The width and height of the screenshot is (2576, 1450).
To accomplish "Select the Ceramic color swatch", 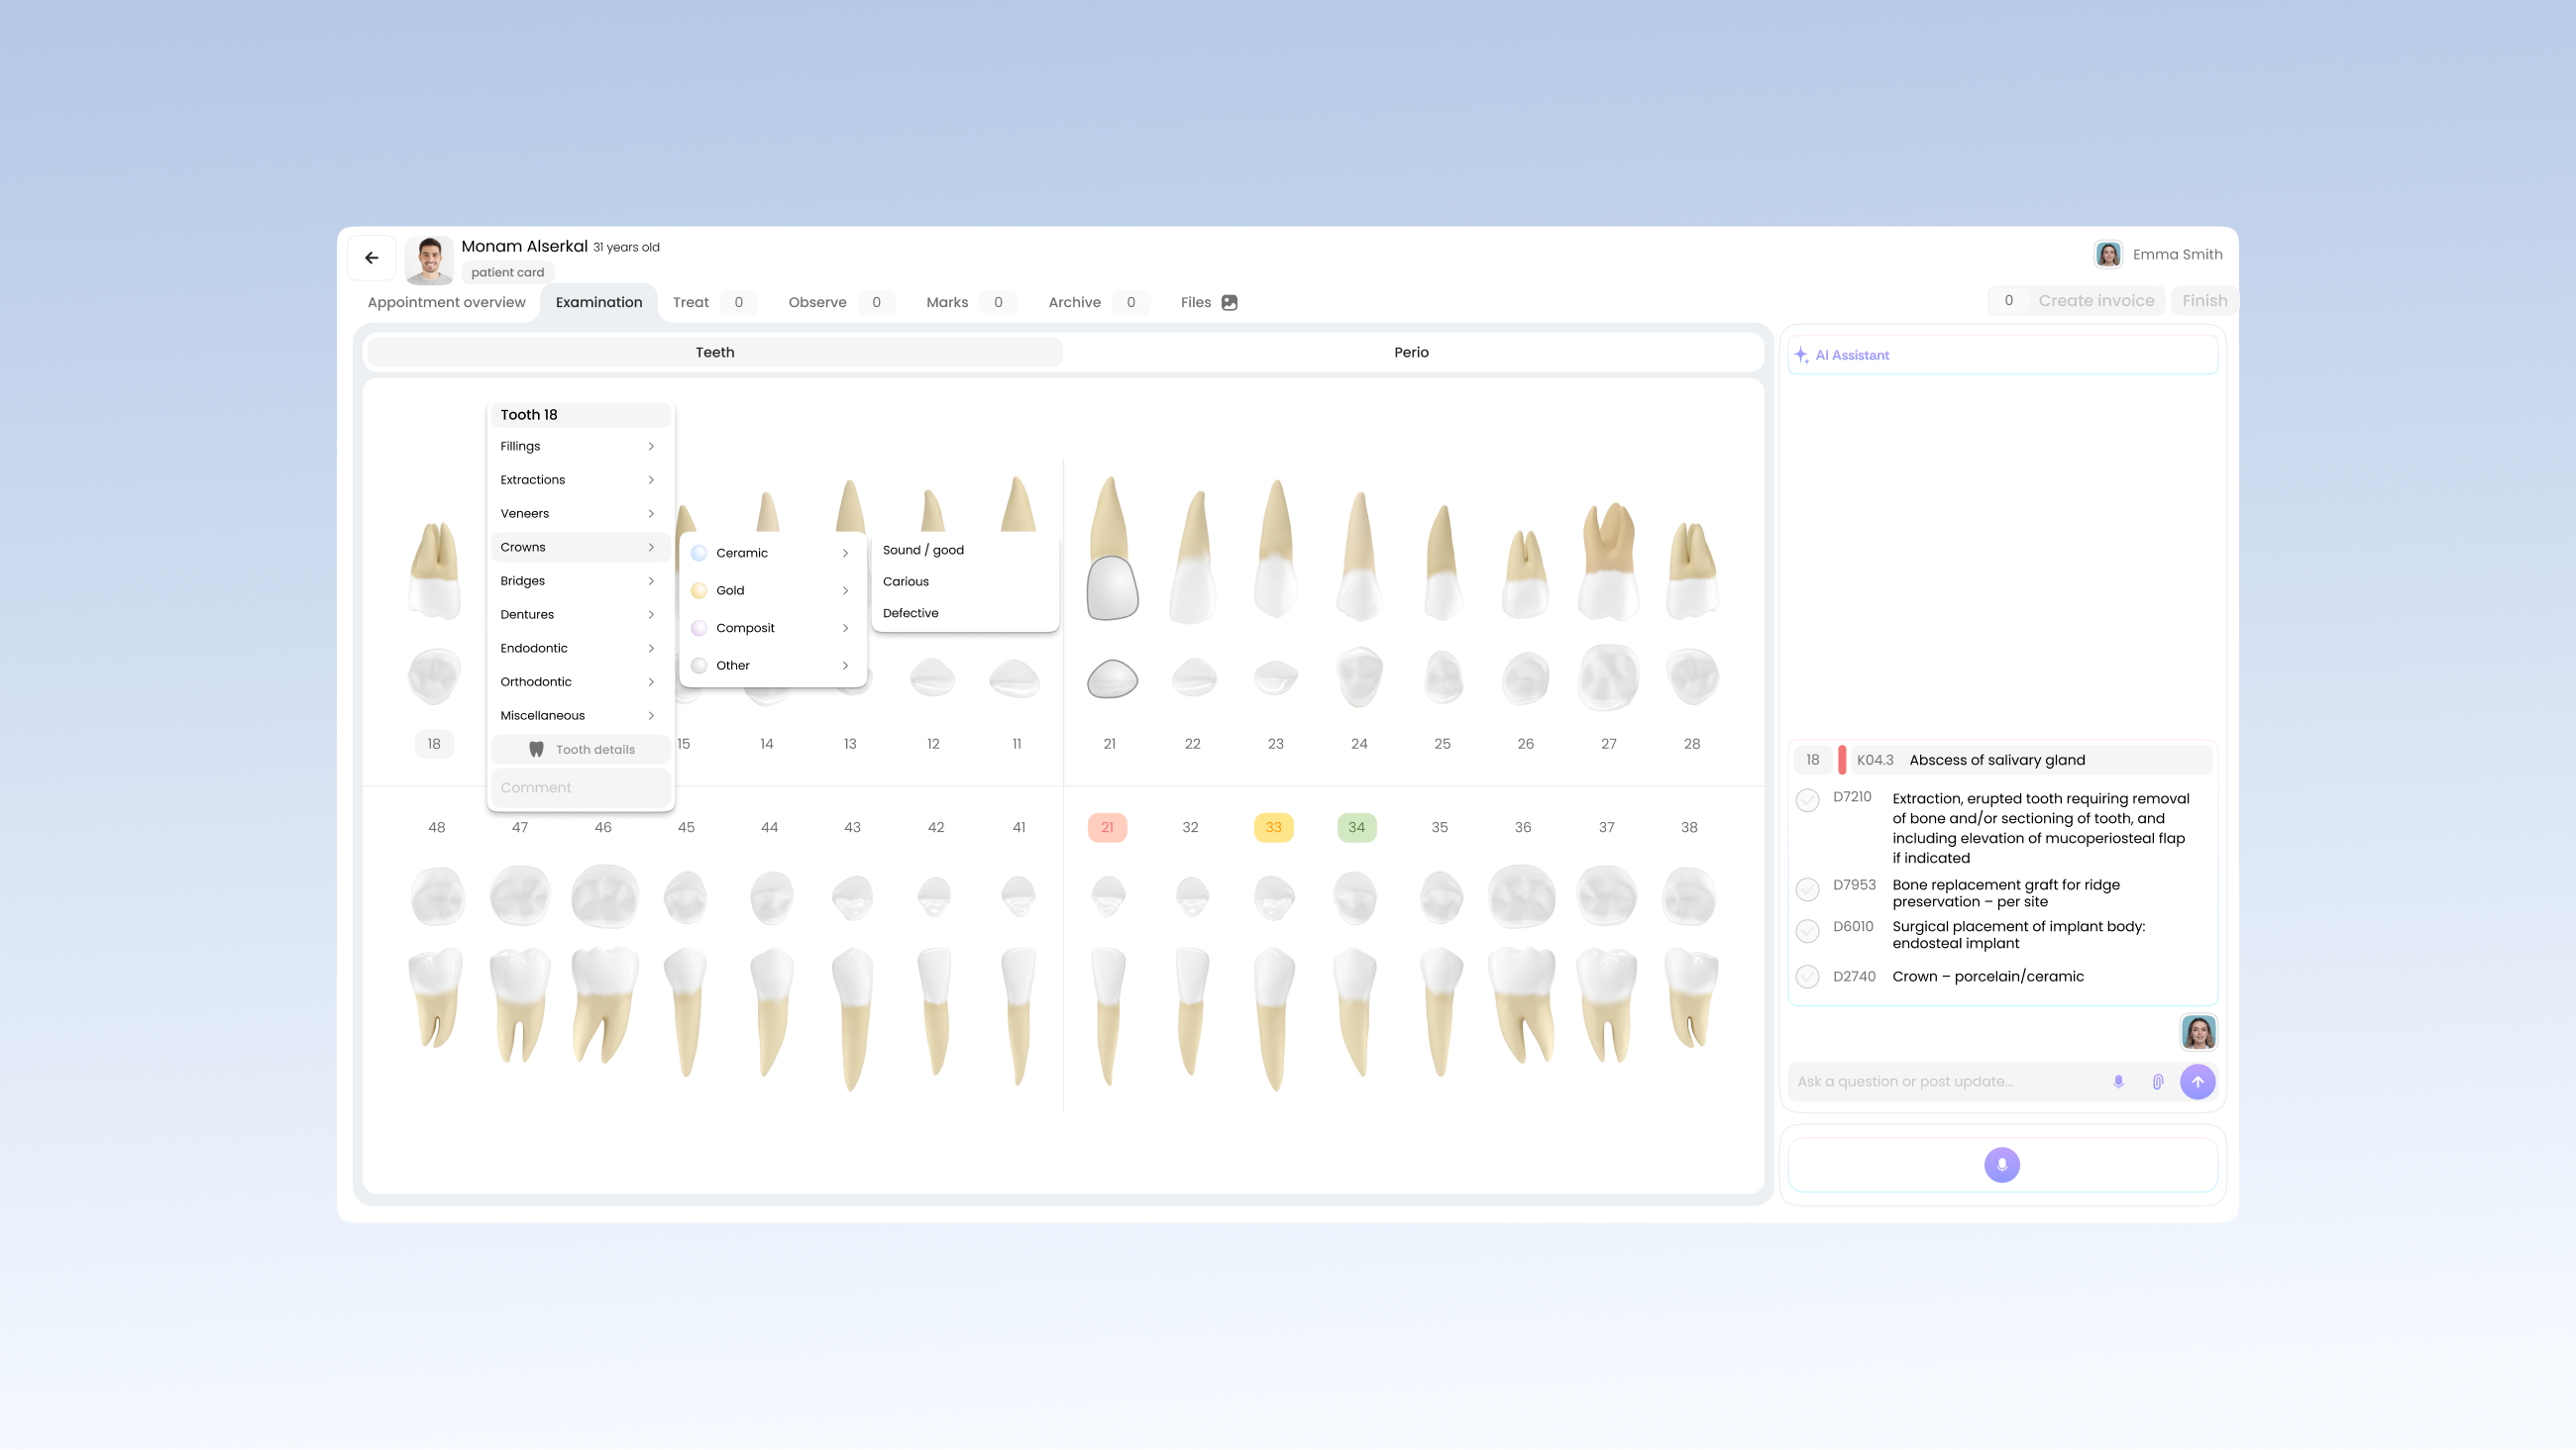I will [699, 553].
